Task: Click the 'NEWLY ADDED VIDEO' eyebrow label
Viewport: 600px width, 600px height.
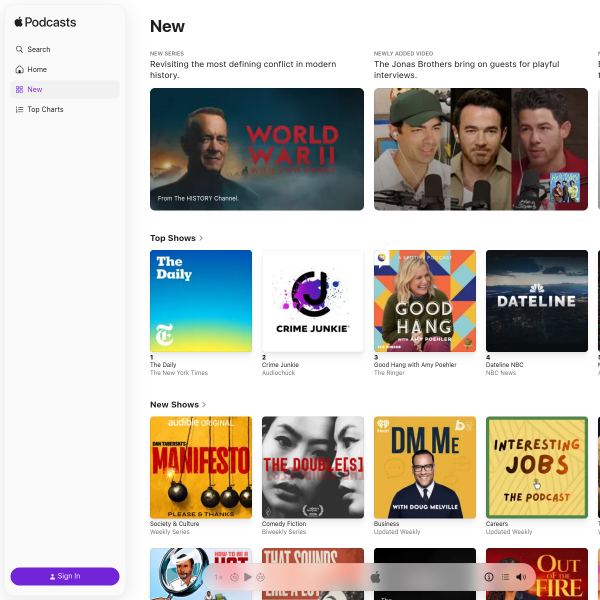Action: (x=403, y=54)
